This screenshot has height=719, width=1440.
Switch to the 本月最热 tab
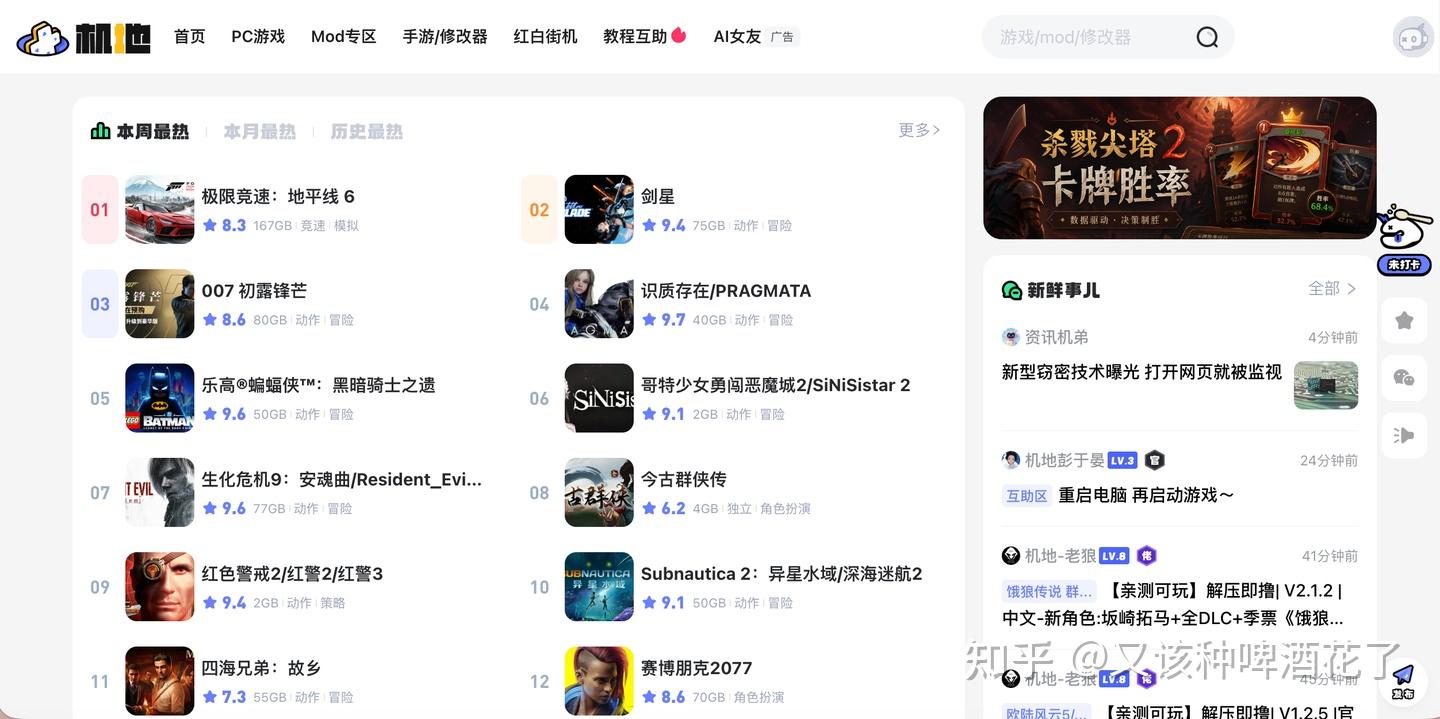[259, 131]
